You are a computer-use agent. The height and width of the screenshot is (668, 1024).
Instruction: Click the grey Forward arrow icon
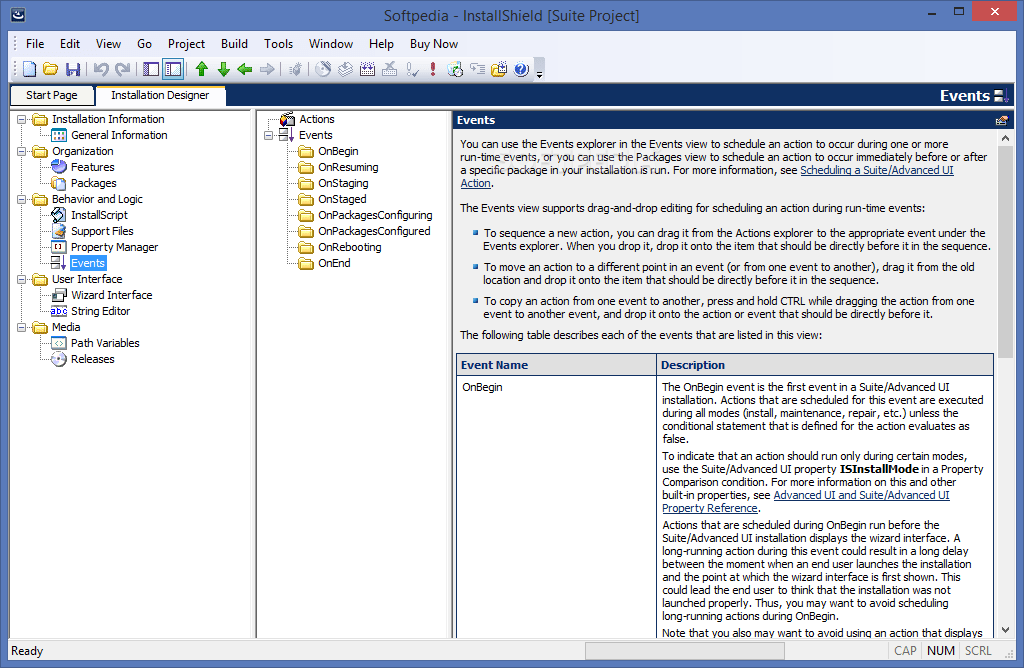[x=267, y=69]
